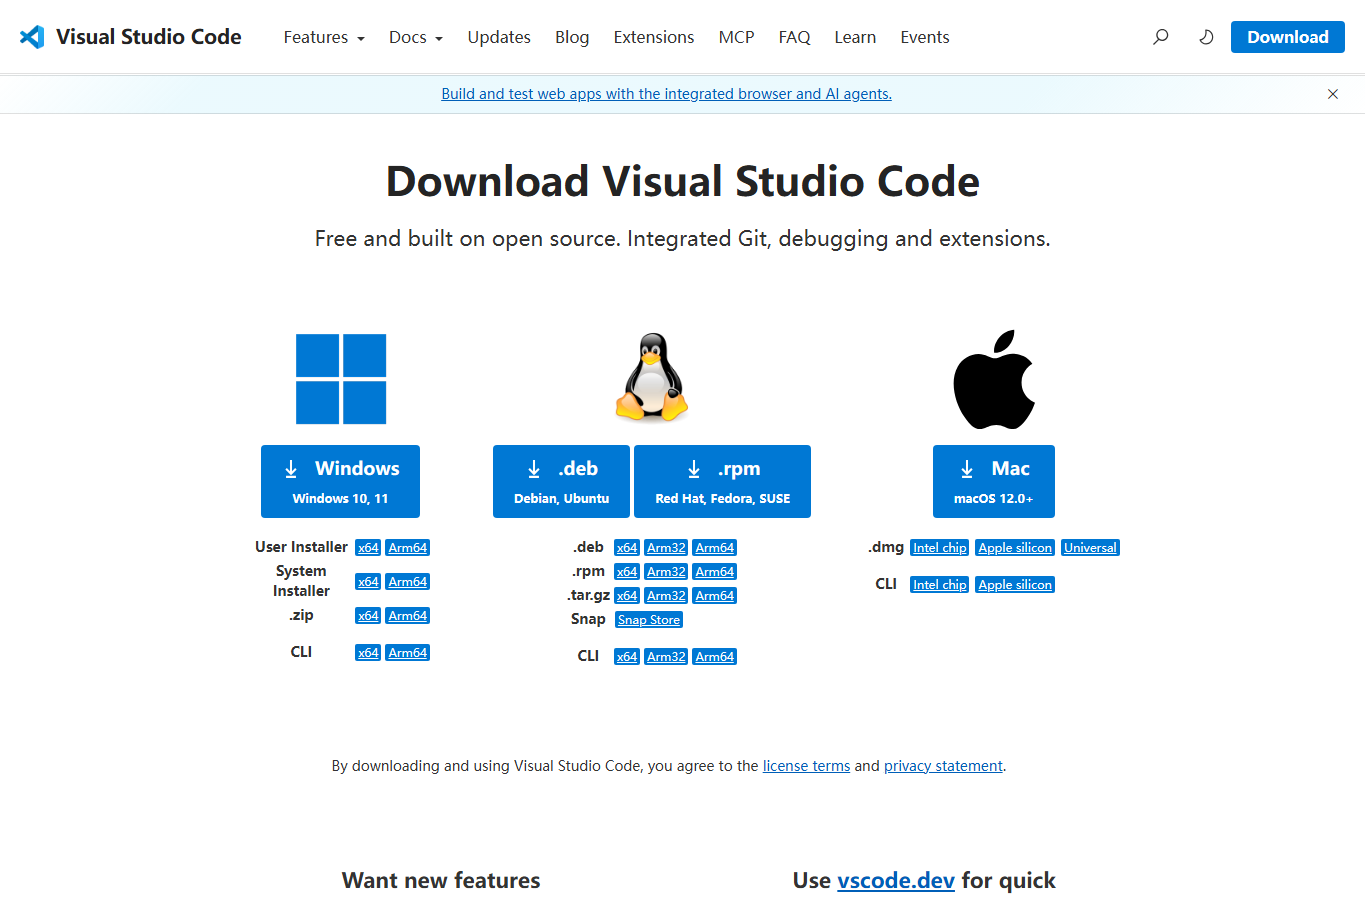
Task: Open the Extensions menu item
Action: pos(654,37)
